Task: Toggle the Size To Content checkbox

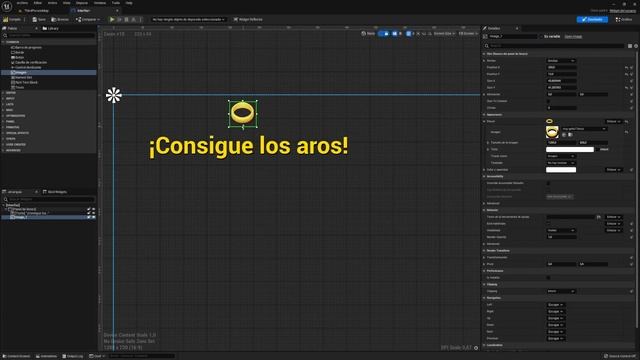Action: (548, 101)
